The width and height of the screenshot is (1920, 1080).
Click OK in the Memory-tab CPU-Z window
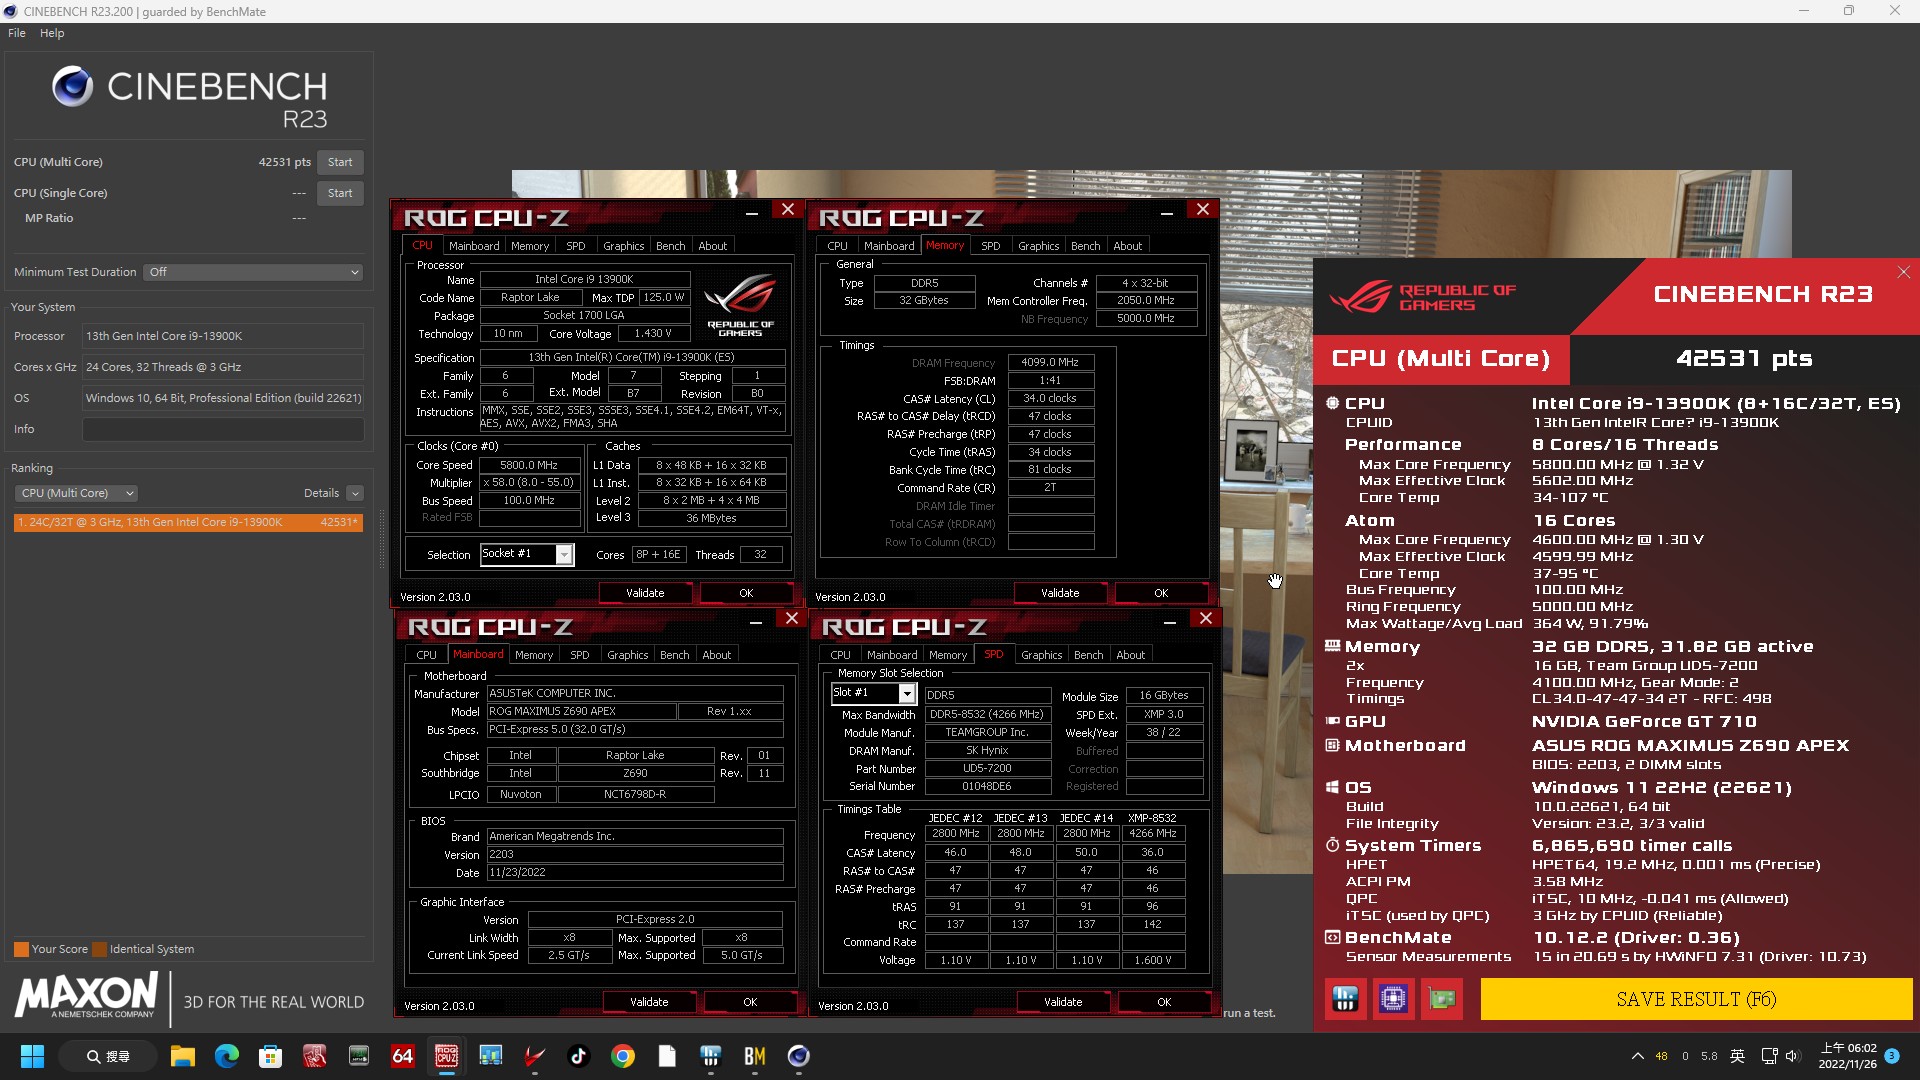coord(1160,593)
